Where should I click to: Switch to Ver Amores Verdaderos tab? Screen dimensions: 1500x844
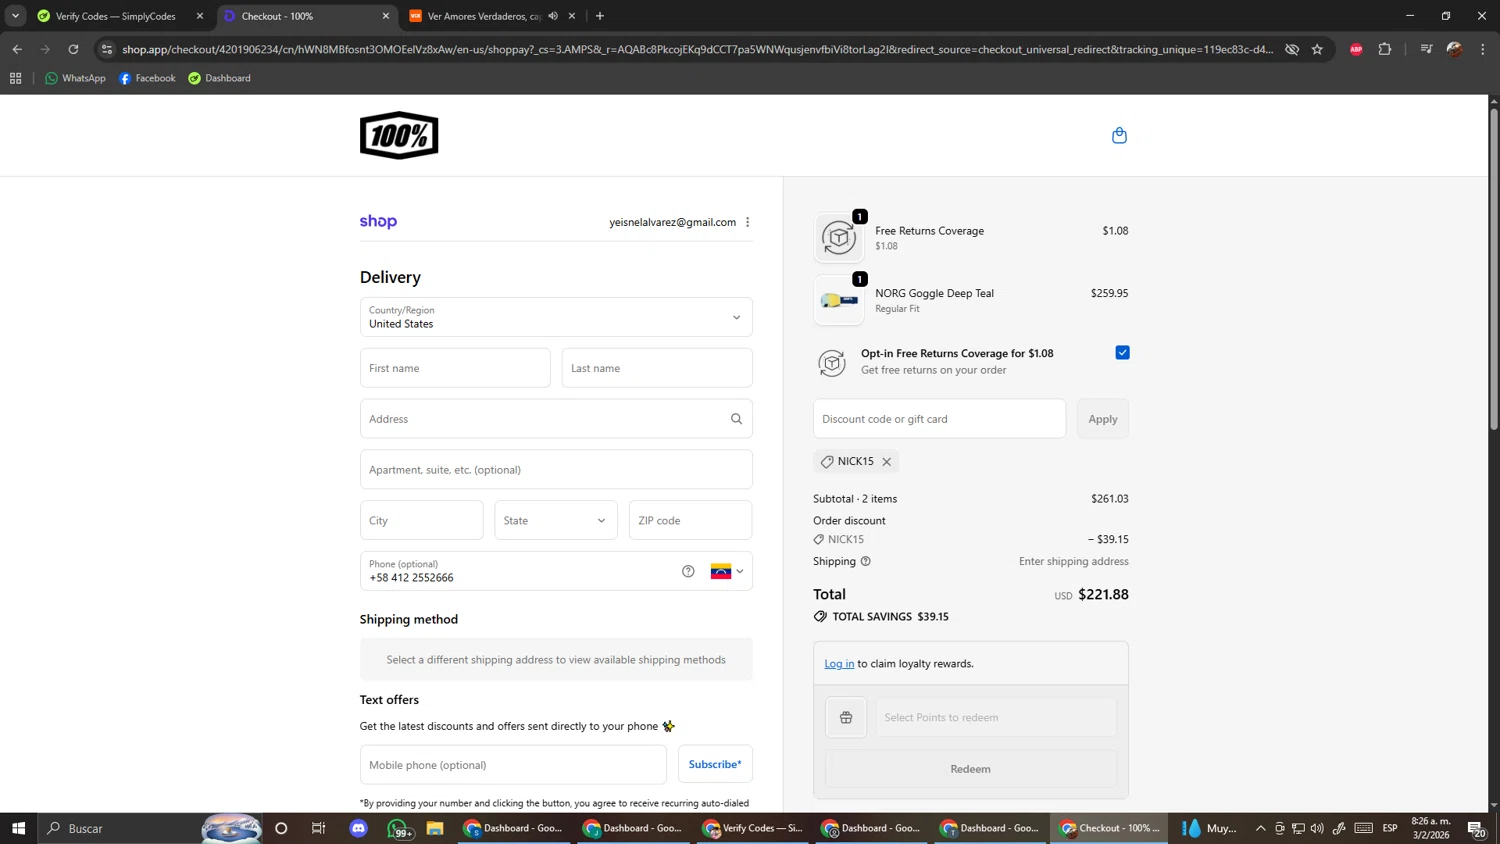click(x=484, y=16)
